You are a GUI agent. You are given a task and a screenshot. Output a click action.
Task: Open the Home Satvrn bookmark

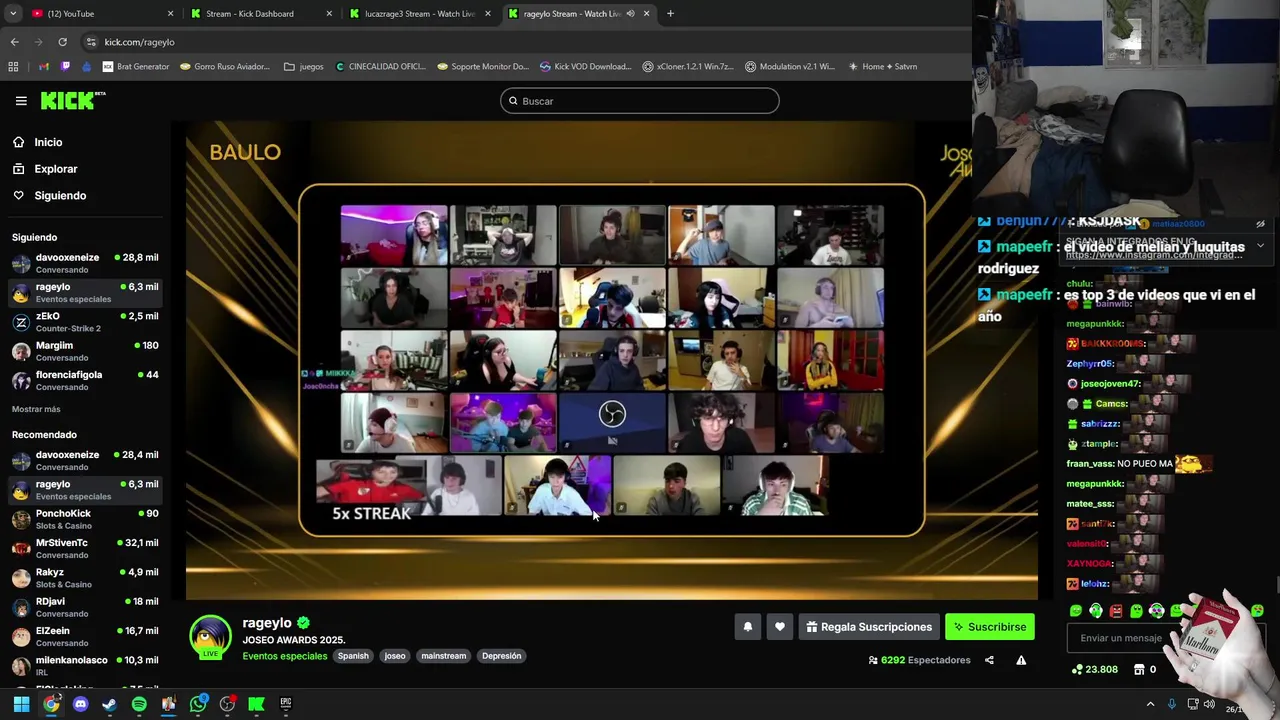pyautogui.click(x=882, y=67)
